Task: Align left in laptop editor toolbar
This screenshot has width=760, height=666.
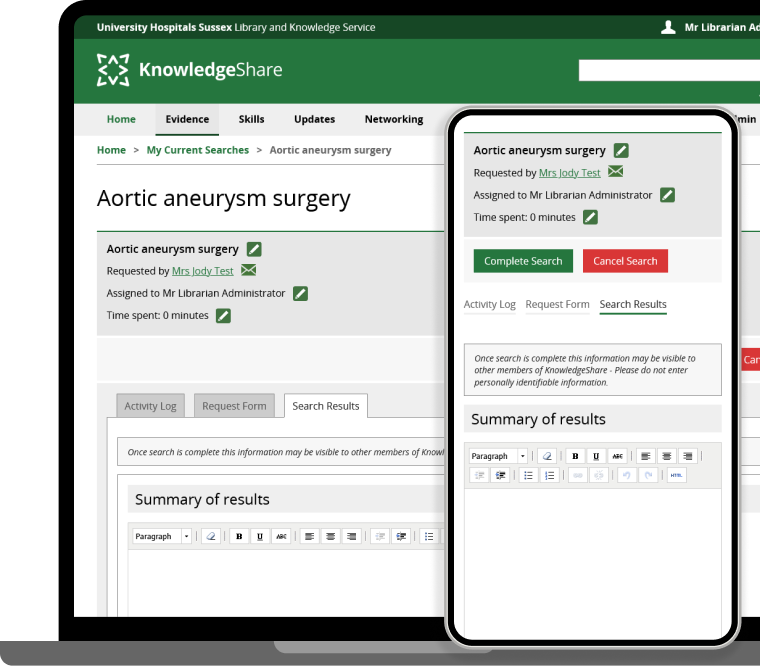Action: click(309, 537)
